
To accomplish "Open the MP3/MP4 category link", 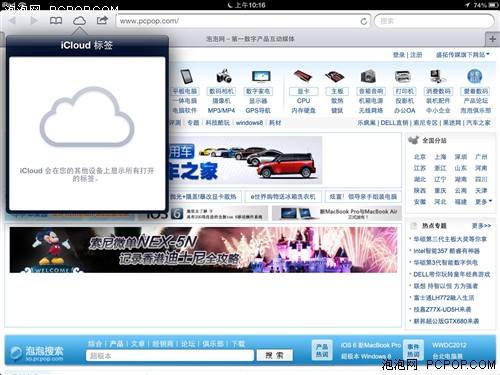I will click(221, 110).
